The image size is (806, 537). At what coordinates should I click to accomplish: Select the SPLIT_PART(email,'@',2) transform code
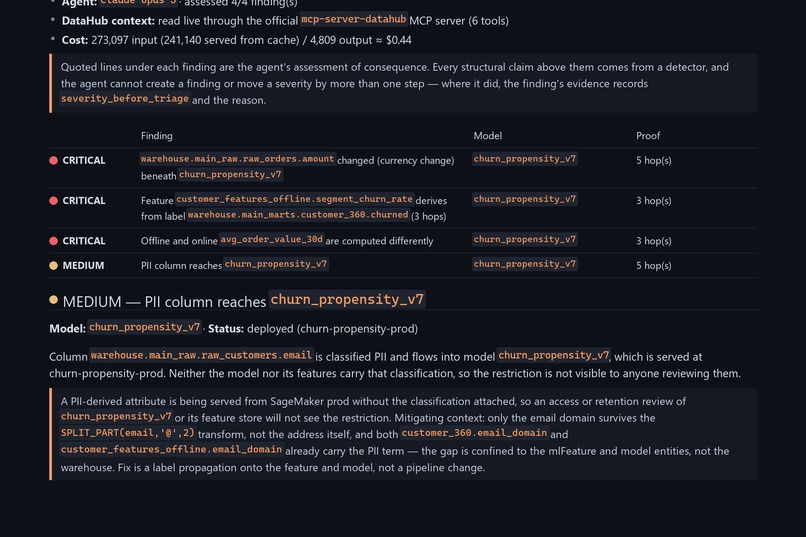pos(128,433)
